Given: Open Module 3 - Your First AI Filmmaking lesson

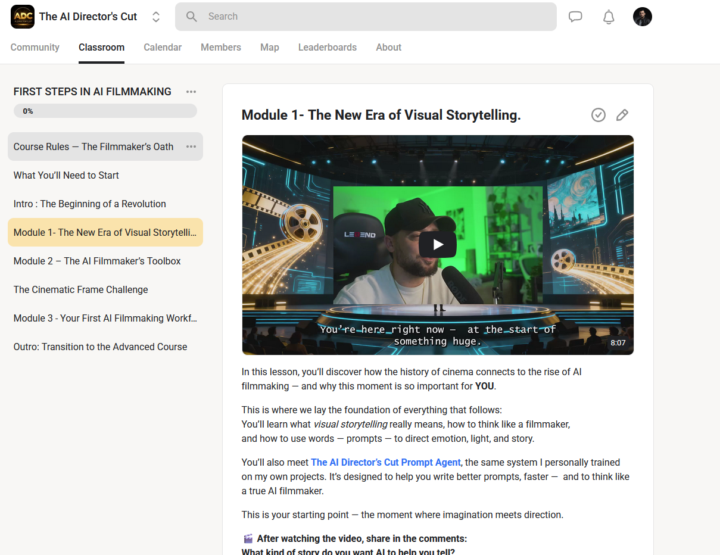Looking at the screenshot, I should pos(105,318).
